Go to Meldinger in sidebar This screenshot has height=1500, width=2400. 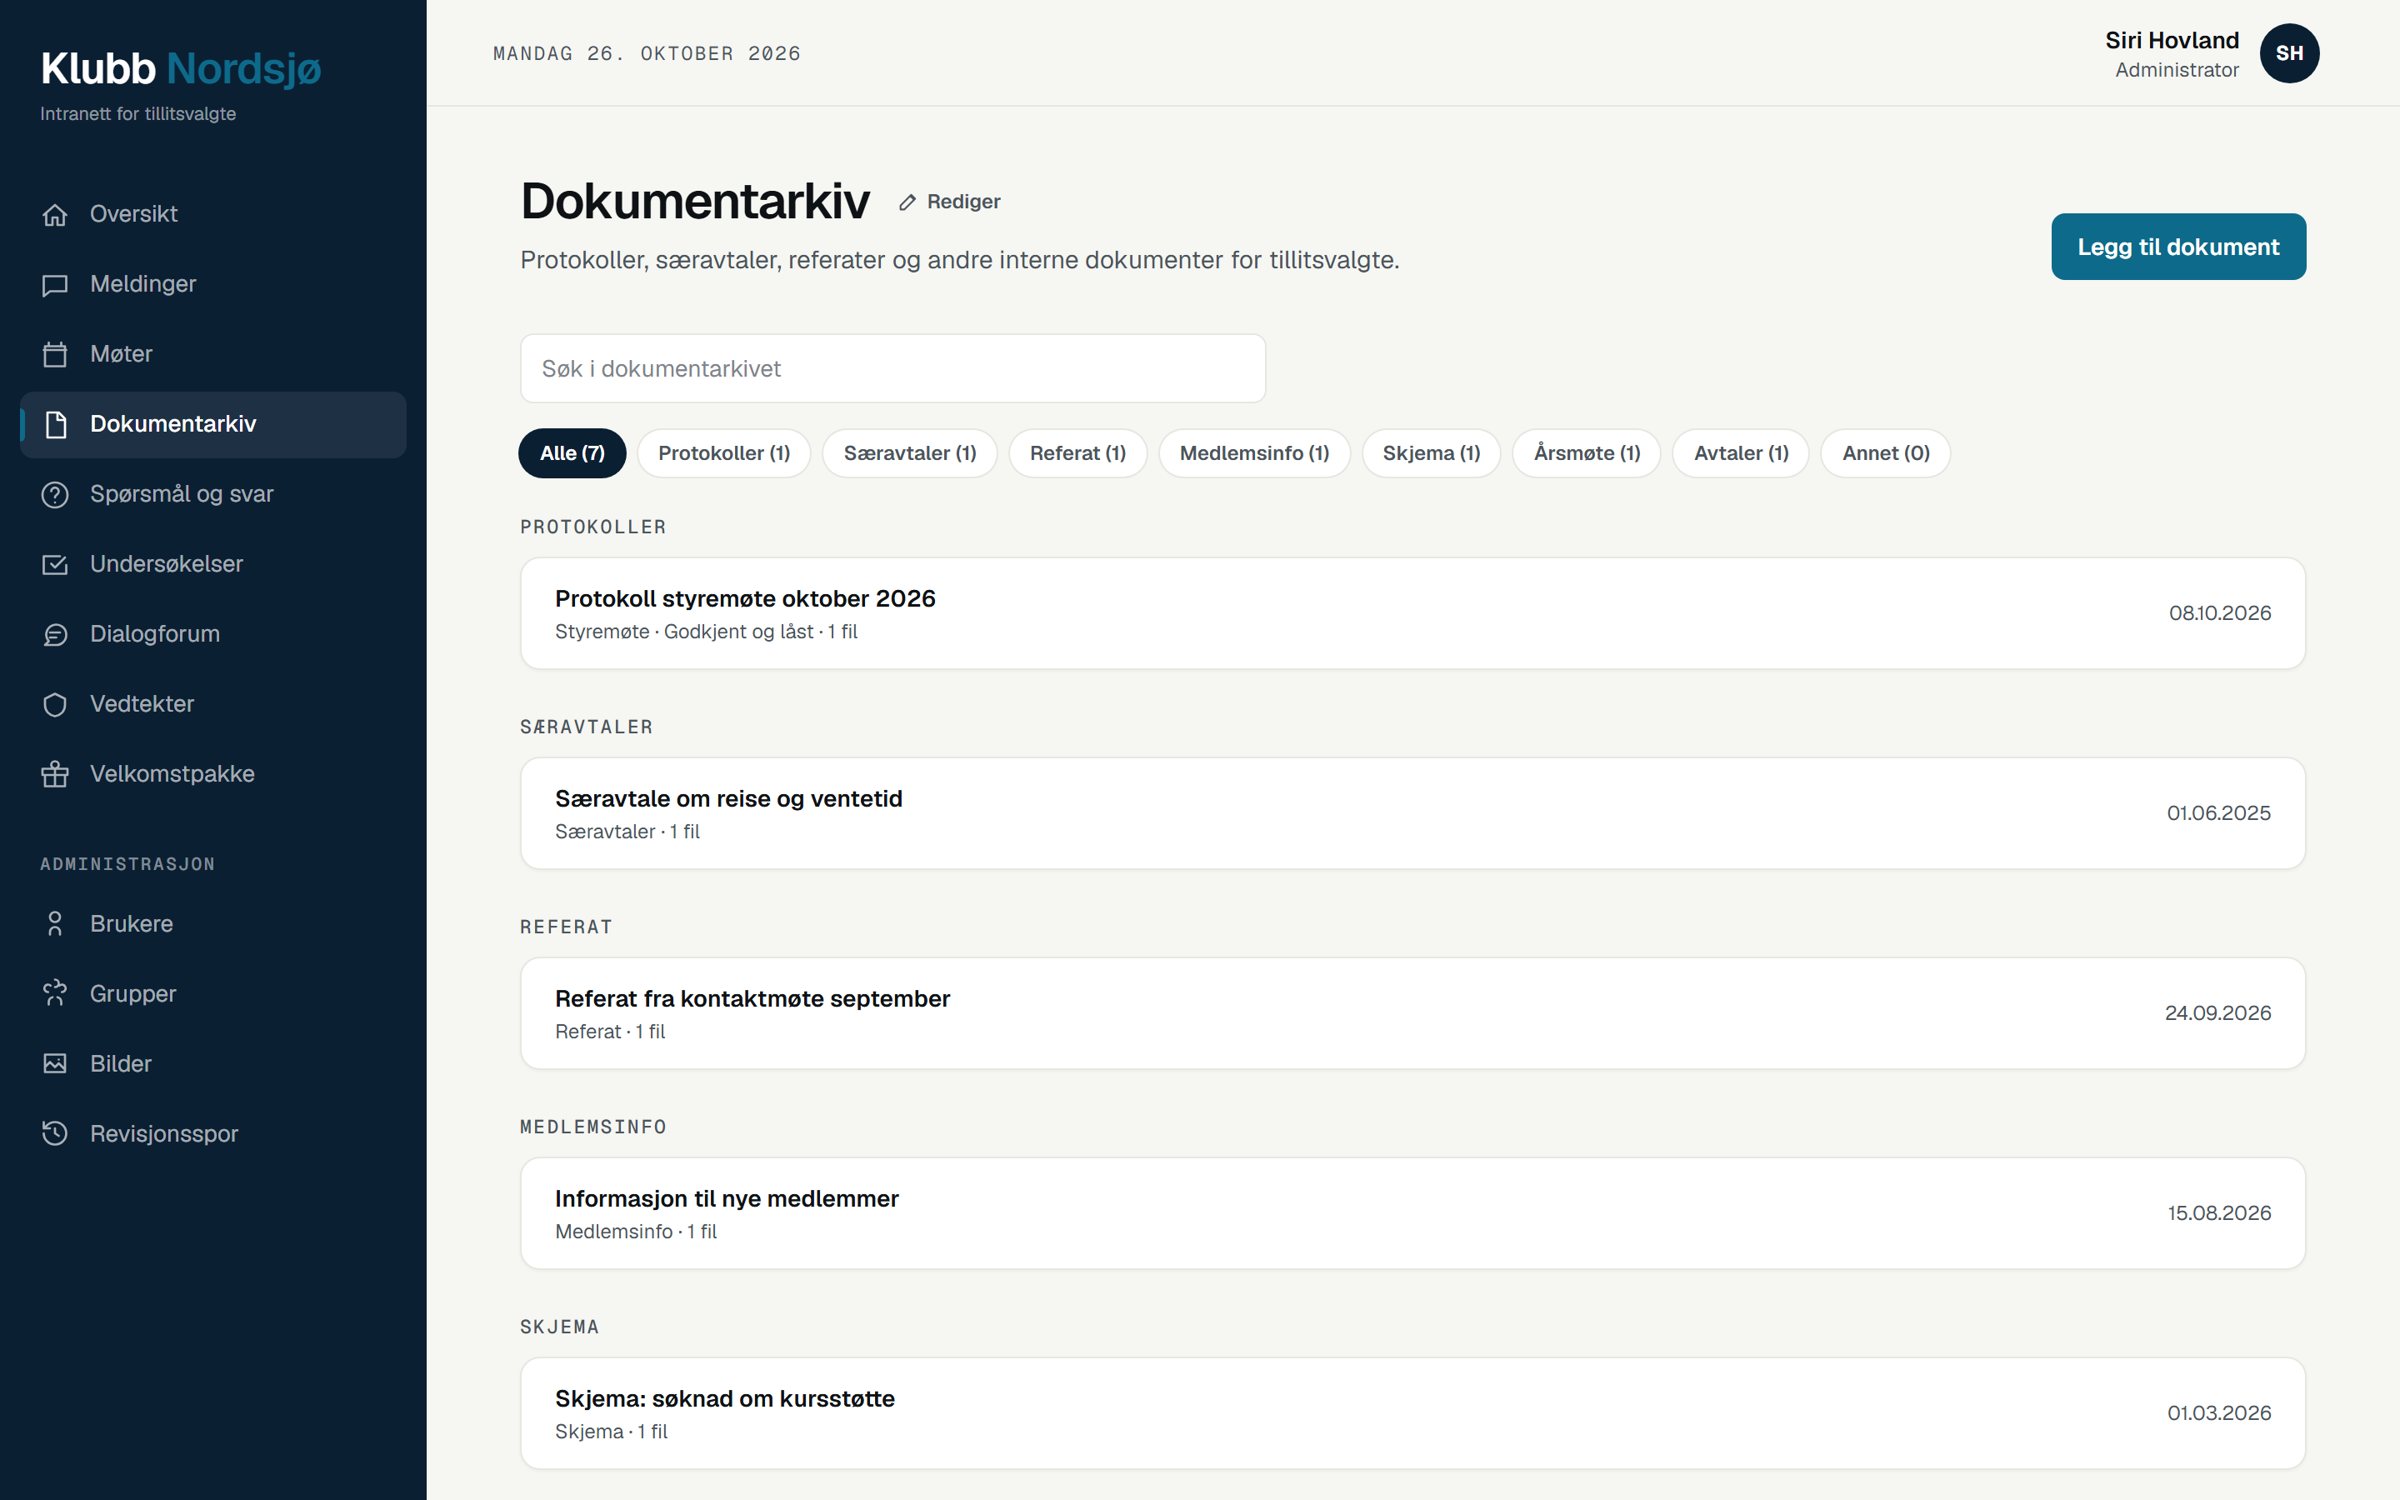click(213, 284)
